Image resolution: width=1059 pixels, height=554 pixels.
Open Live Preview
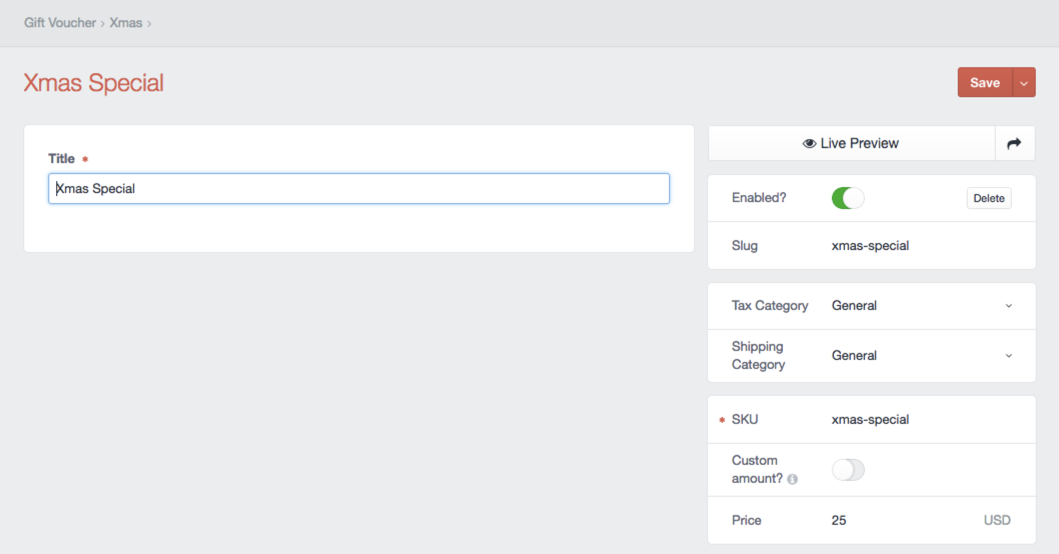point(852,144)
